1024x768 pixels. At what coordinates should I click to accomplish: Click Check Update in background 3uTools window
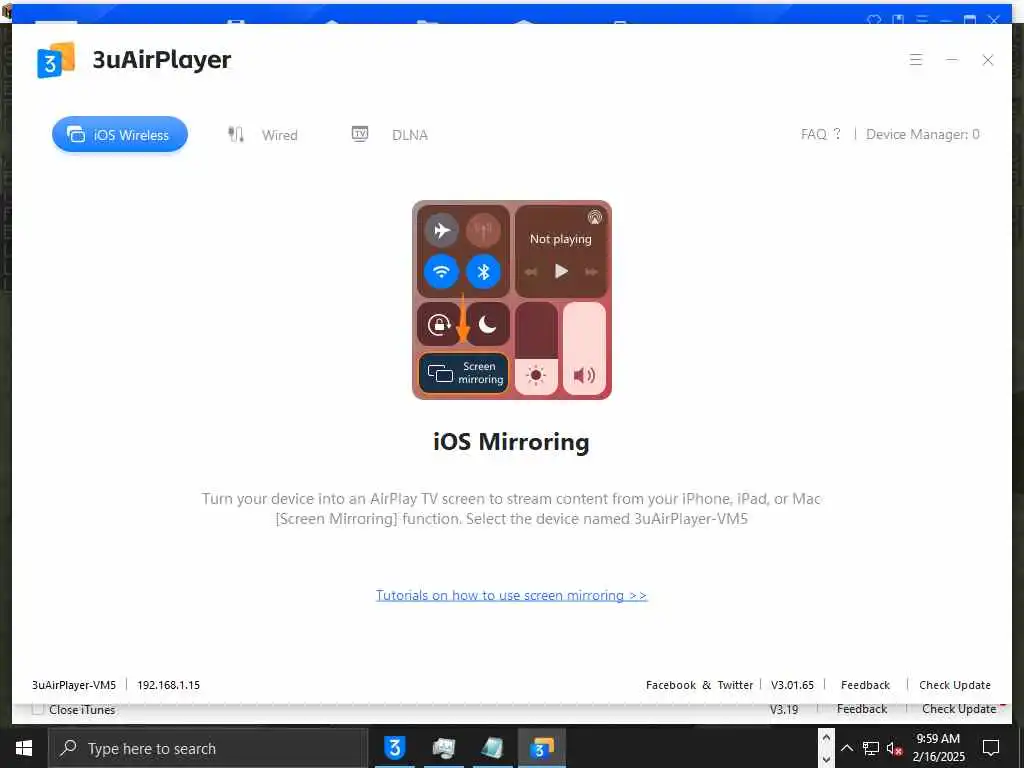tap(959, 709)
